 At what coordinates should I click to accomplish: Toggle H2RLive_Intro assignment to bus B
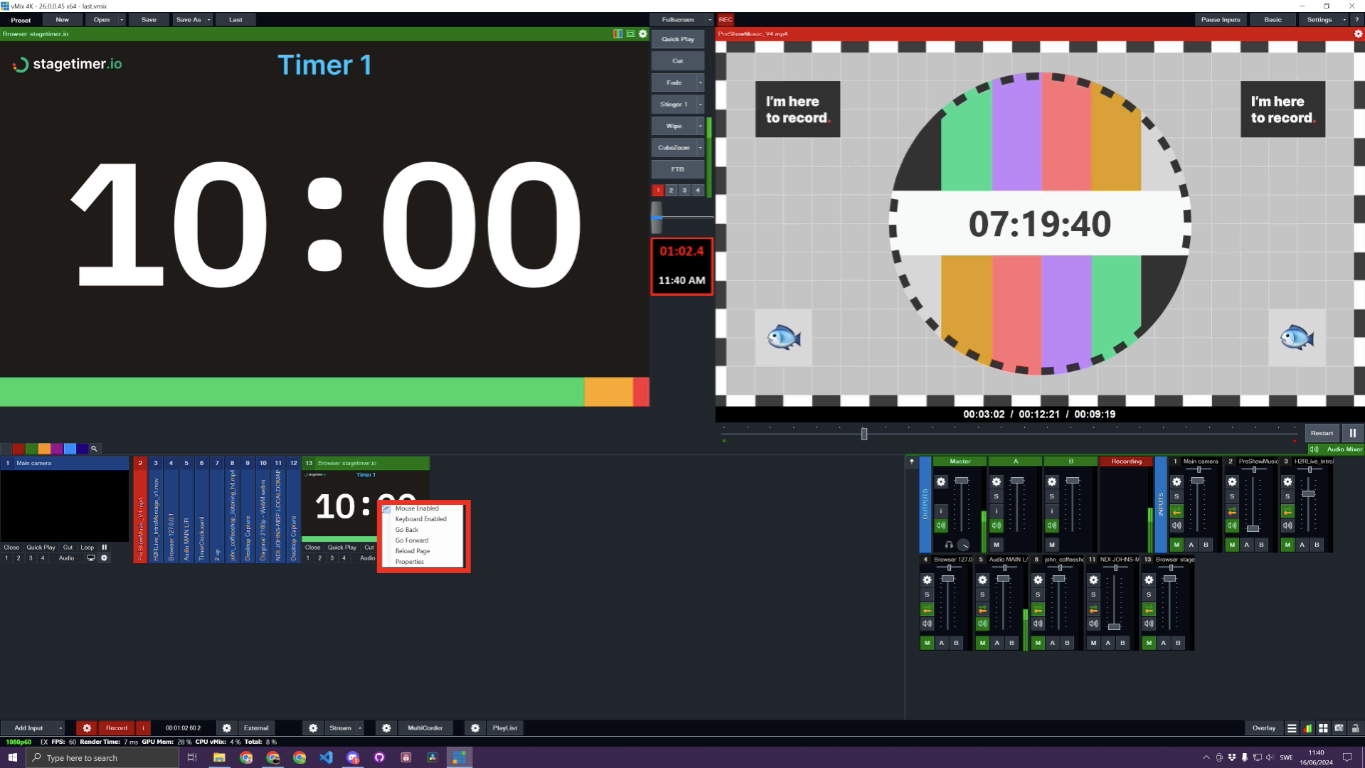tap(1317, 545)
